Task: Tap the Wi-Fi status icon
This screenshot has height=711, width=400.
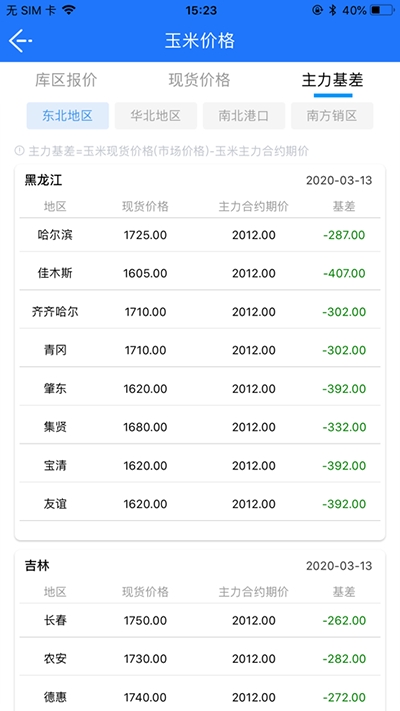Action: [68, 10]
